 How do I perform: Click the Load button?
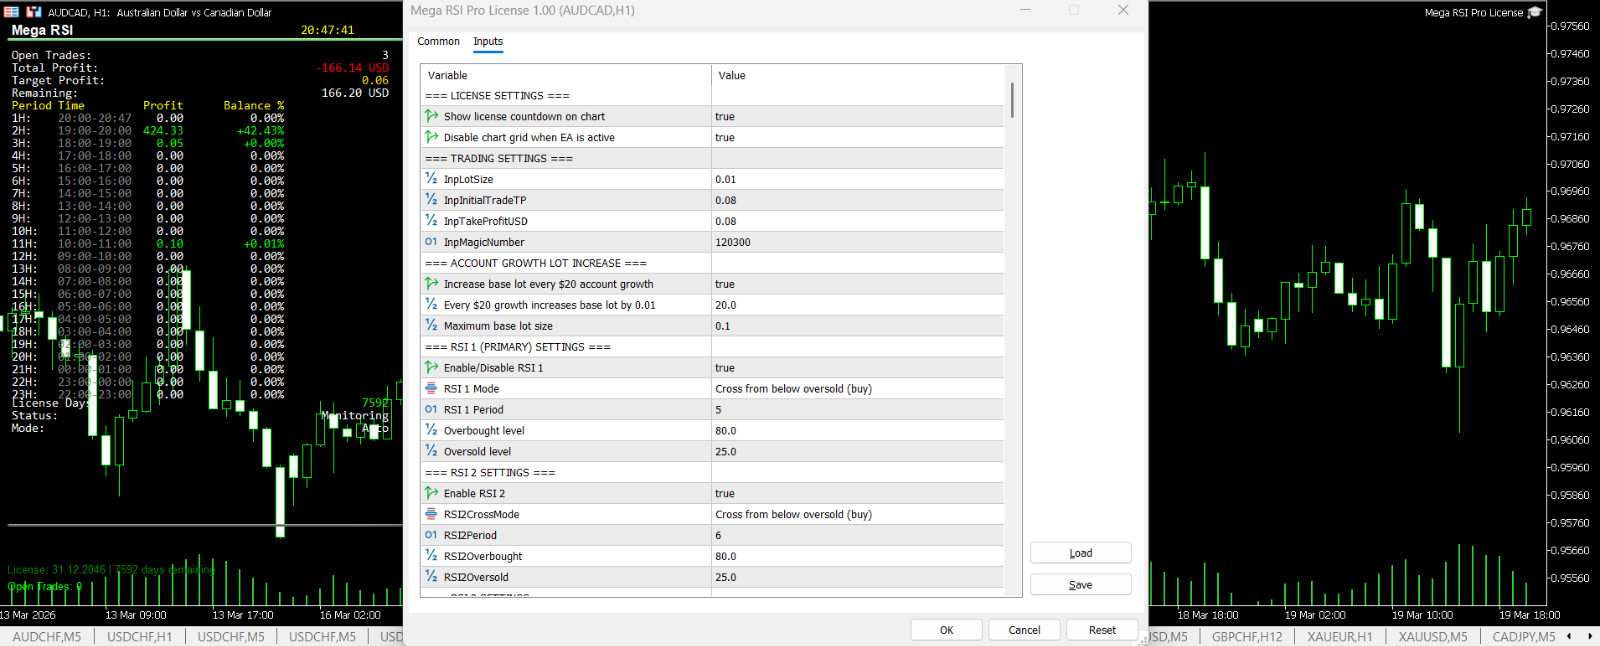[1080, 553]
